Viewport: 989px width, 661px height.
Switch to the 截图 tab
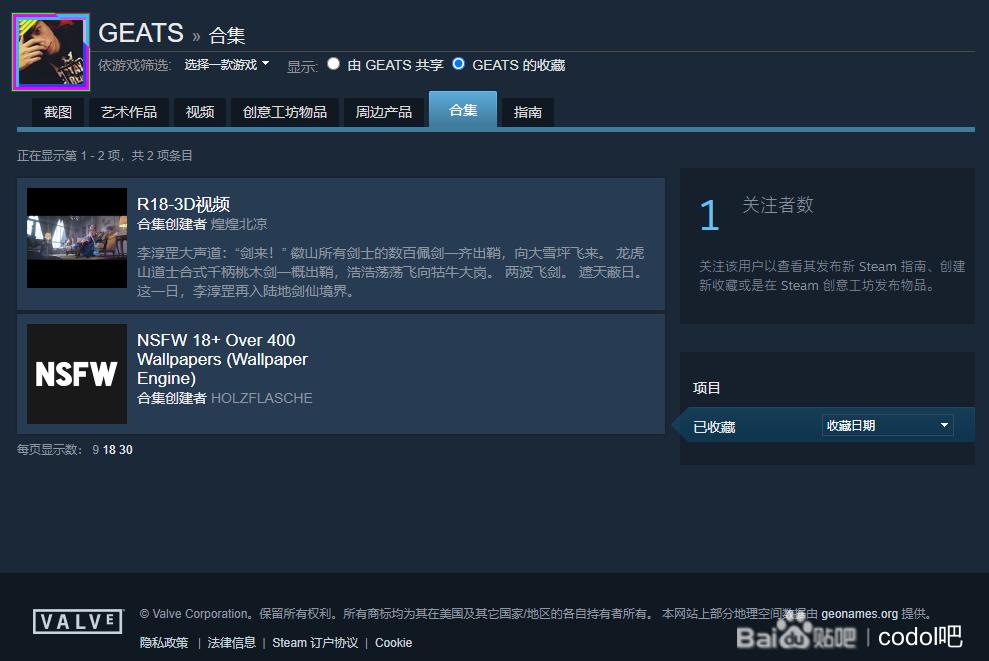tap(57, 112)
